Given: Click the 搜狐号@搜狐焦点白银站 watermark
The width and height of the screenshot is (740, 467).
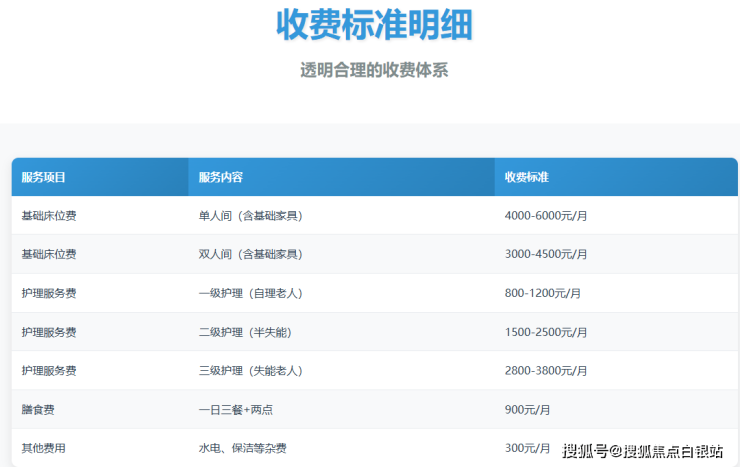Looking at the screenshot, I should click(641, 450).
